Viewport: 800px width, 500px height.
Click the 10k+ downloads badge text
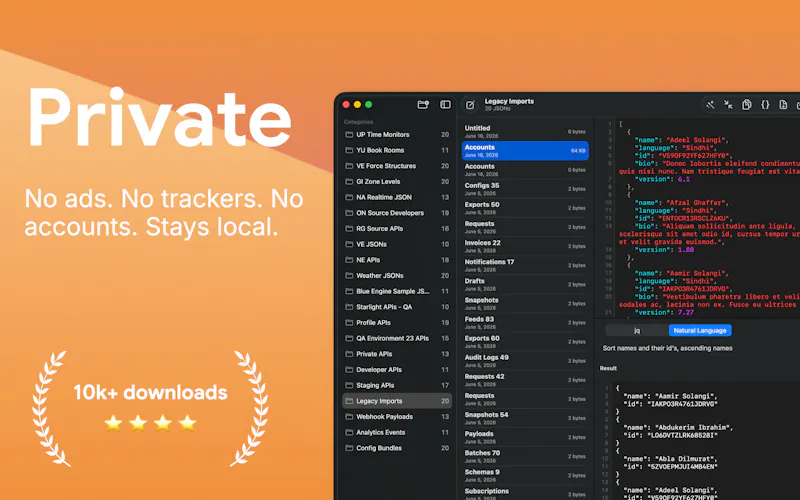151,392
